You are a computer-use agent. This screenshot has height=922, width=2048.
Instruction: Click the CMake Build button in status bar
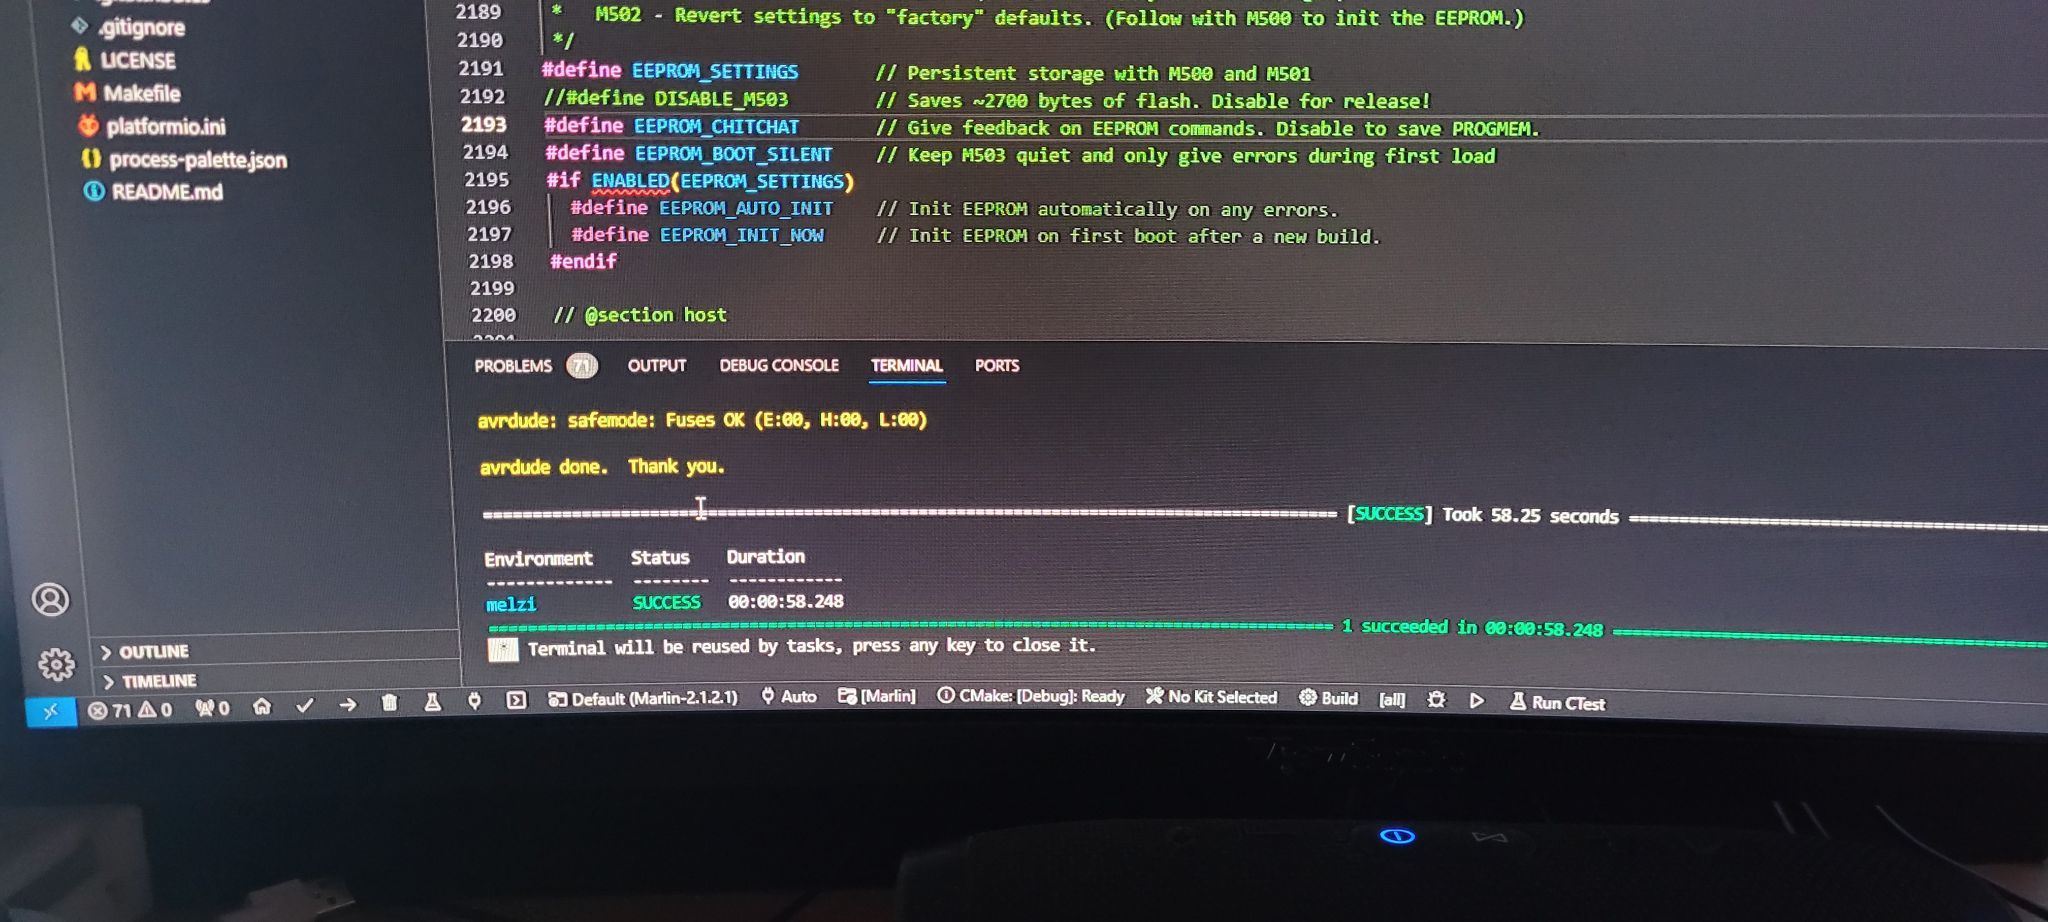coord(1328,698)
